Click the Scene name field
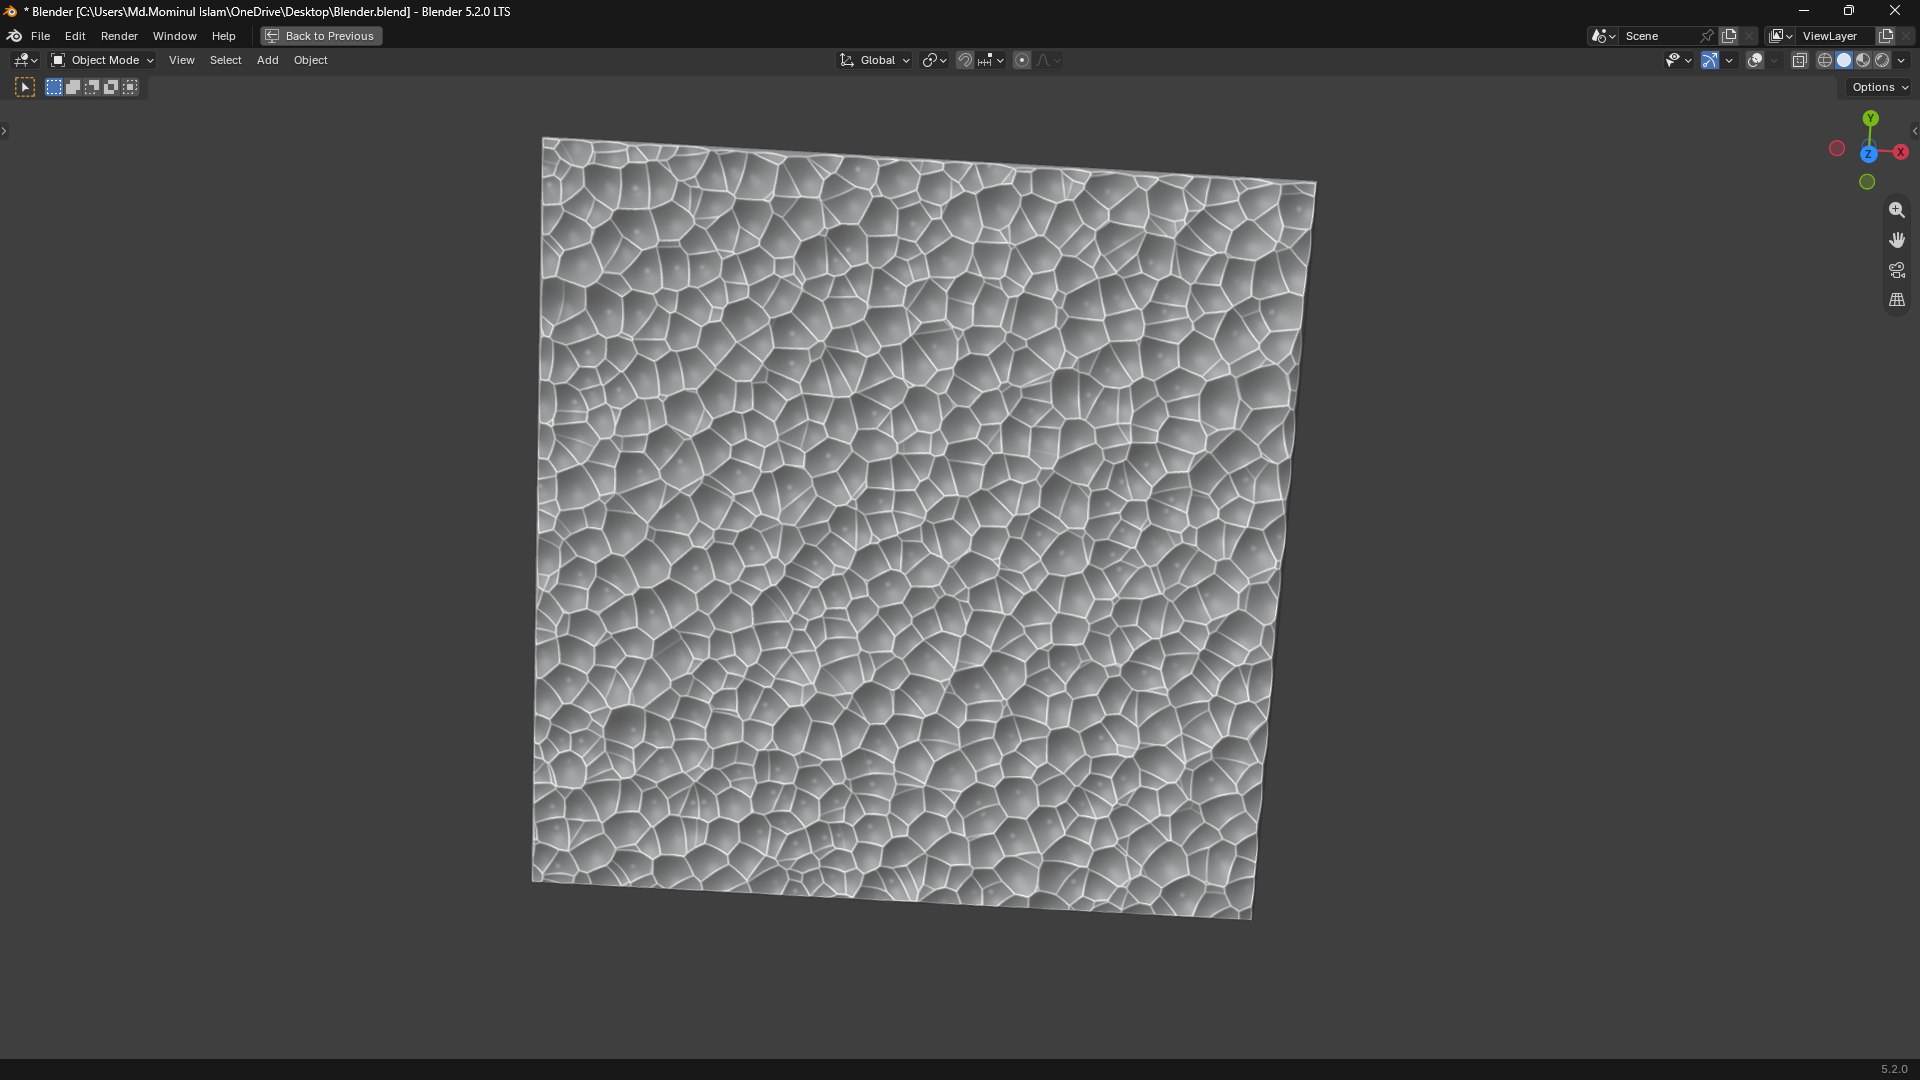This screenshot has height=1080, width=1920. [1657, 36]
